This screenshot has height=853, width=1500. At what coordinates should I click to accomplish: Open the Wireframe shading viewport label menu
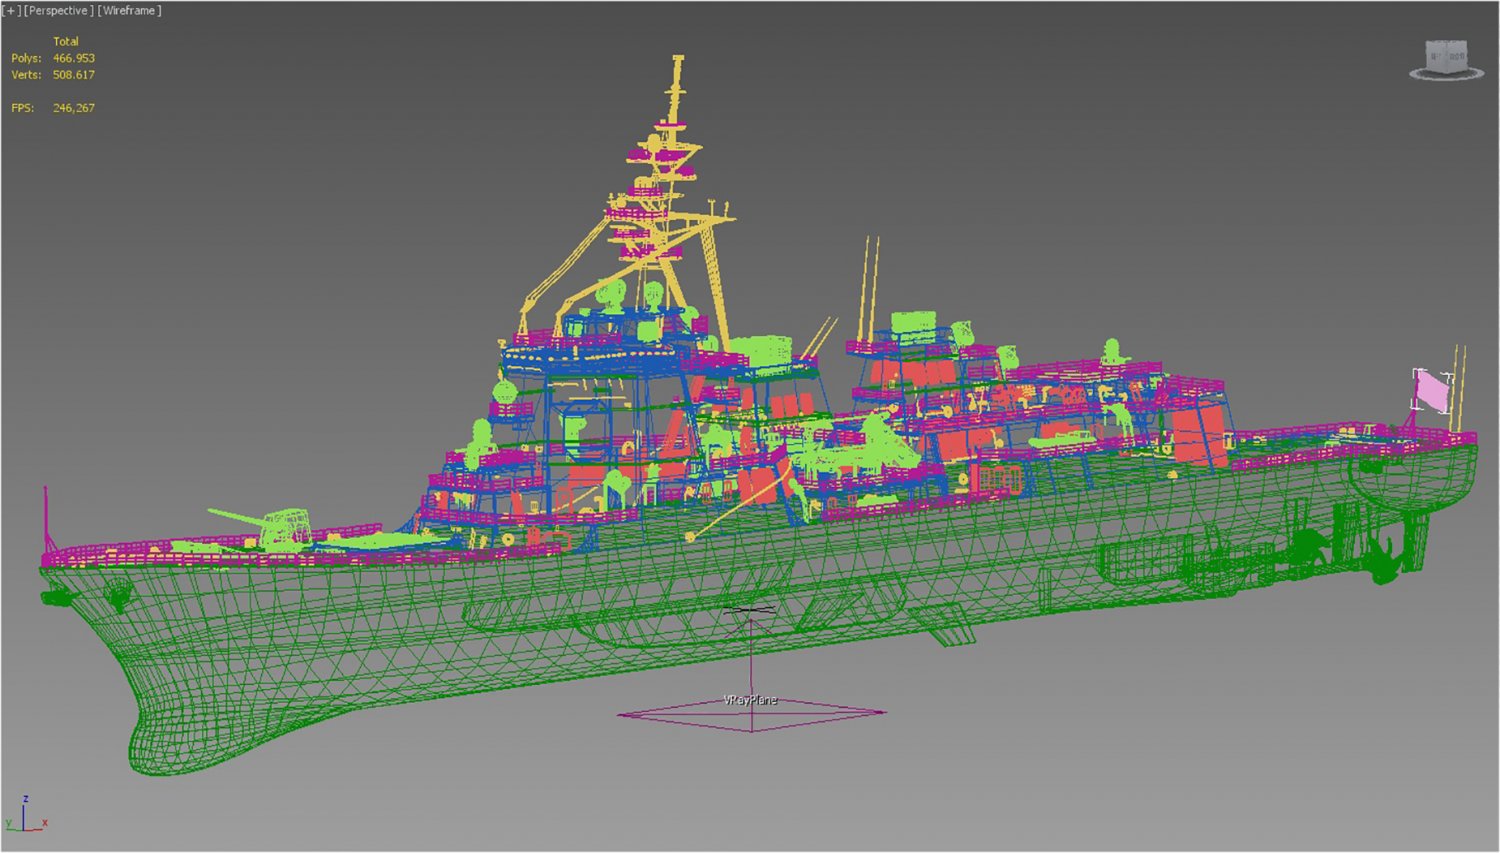click(x=128, y=11)
